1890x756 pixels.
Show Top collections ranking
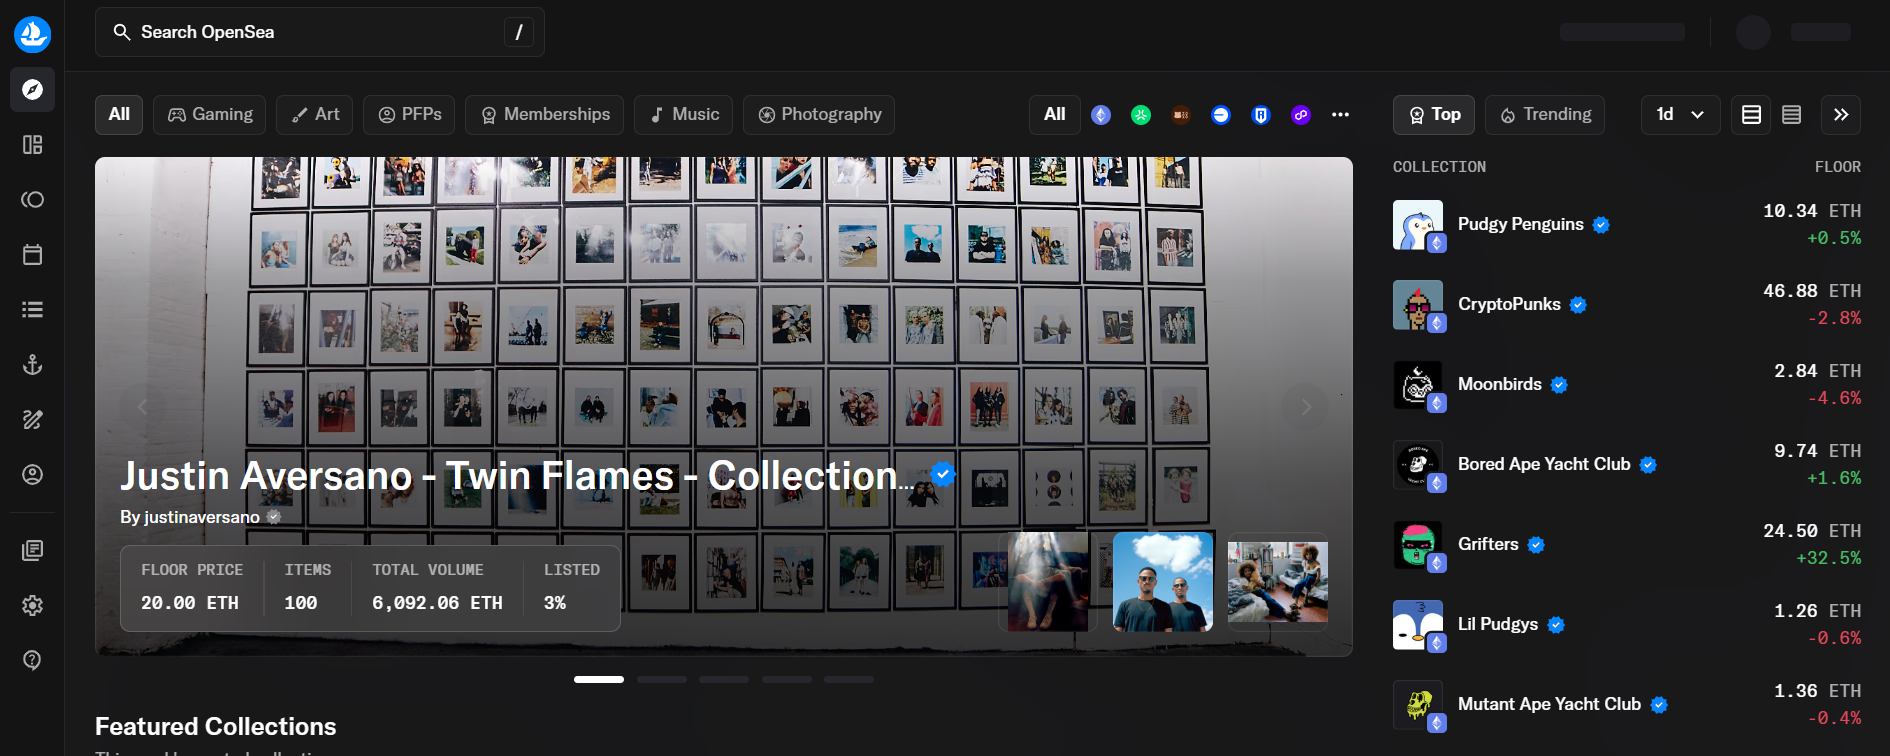tap(1434, 115)
